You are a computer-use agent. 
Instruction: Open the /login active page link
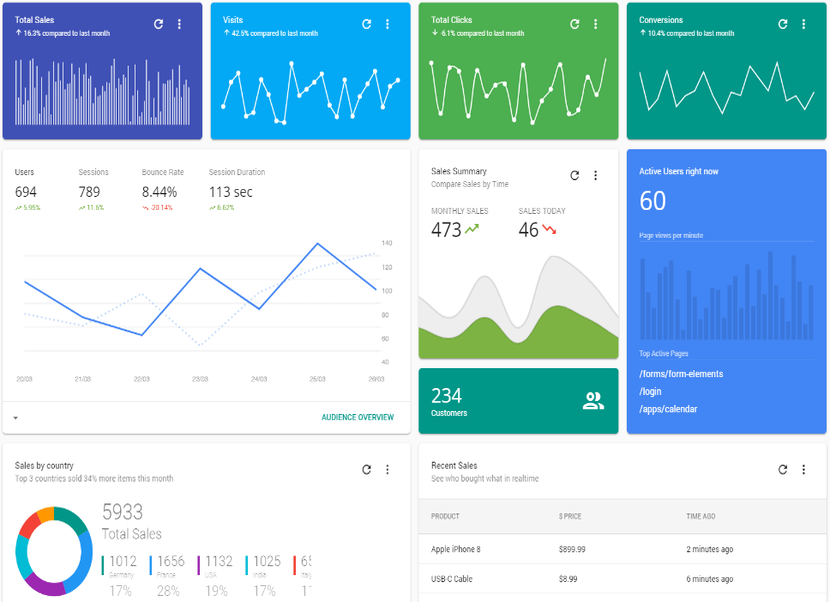click(650, 391)
